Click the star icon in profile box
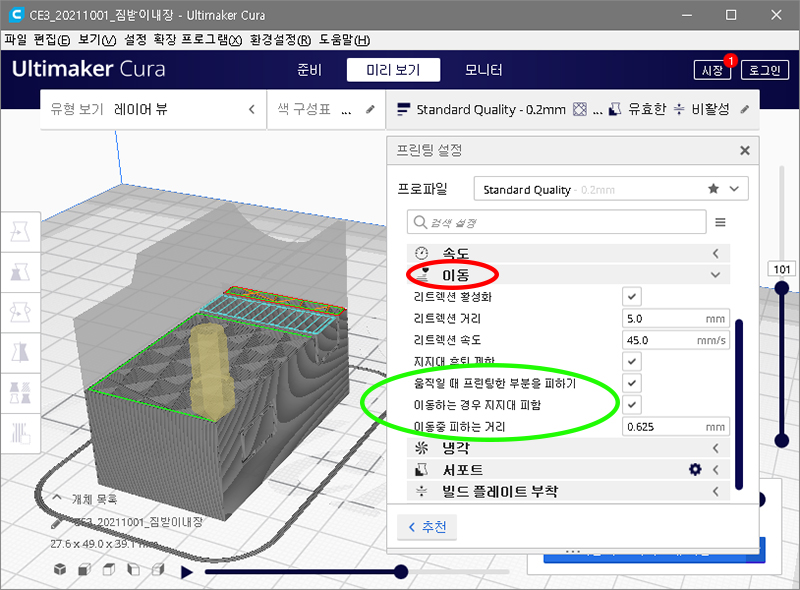 tap(713, 189)
